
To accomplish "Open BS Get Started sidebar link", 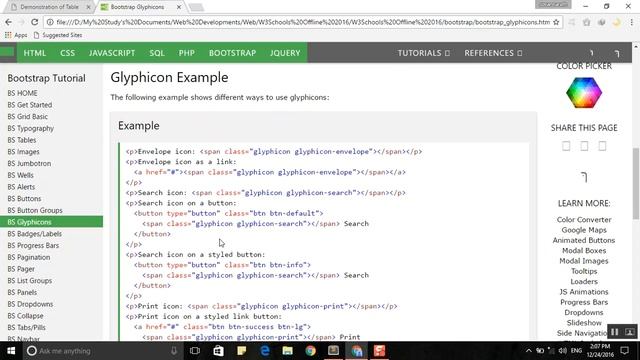I will pos(30,105).
